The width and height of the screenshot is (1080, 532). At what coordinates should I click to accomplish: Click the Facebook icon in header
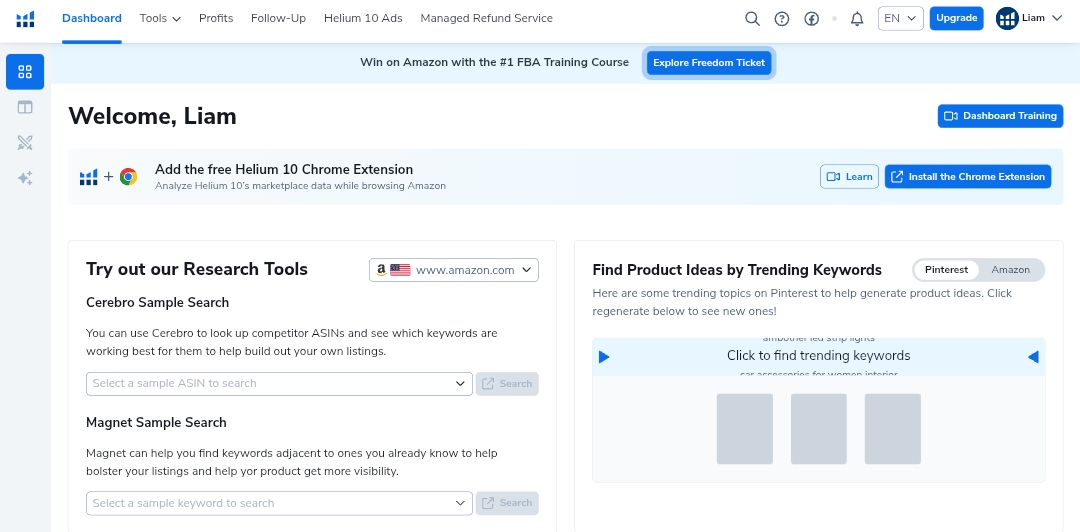pyautogui.click(x=811, y=19)
